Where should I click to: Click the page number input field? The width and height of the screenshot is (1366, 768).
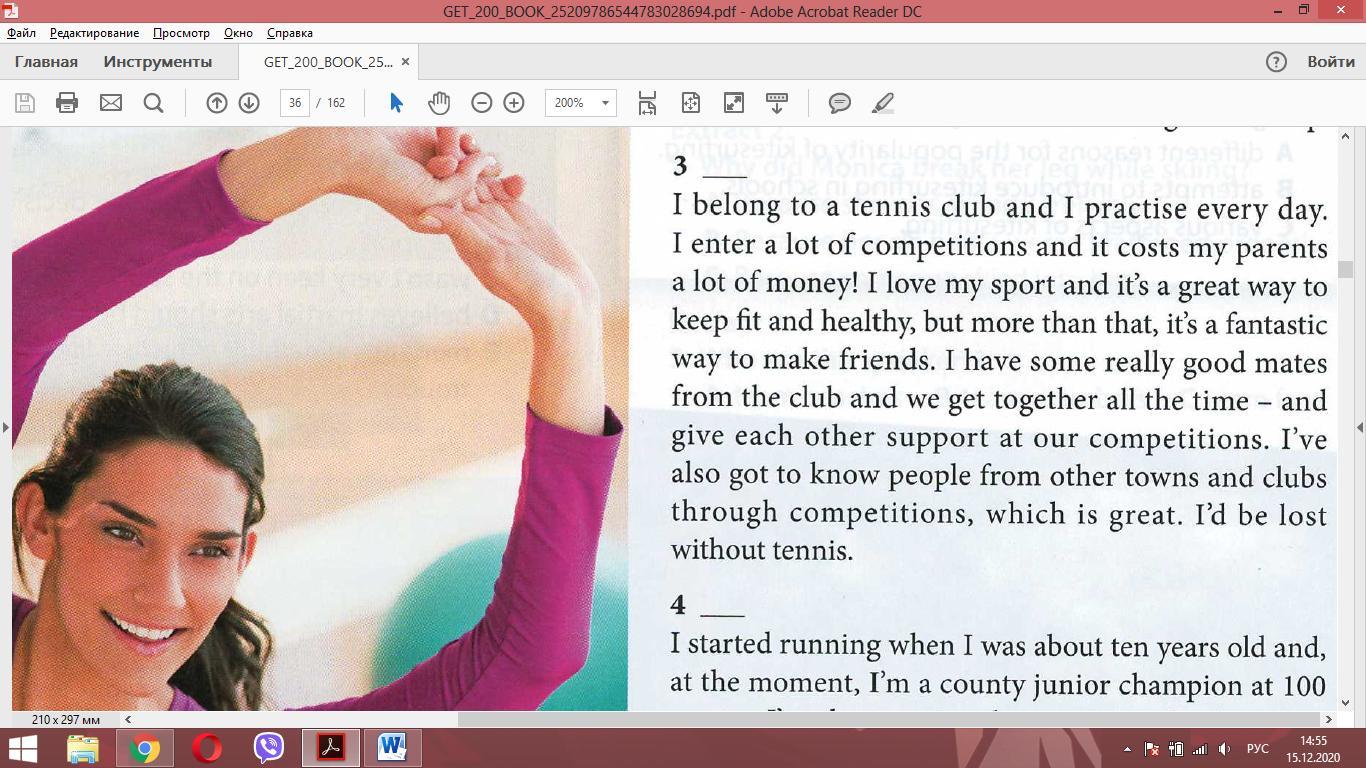tap(294, 103)
